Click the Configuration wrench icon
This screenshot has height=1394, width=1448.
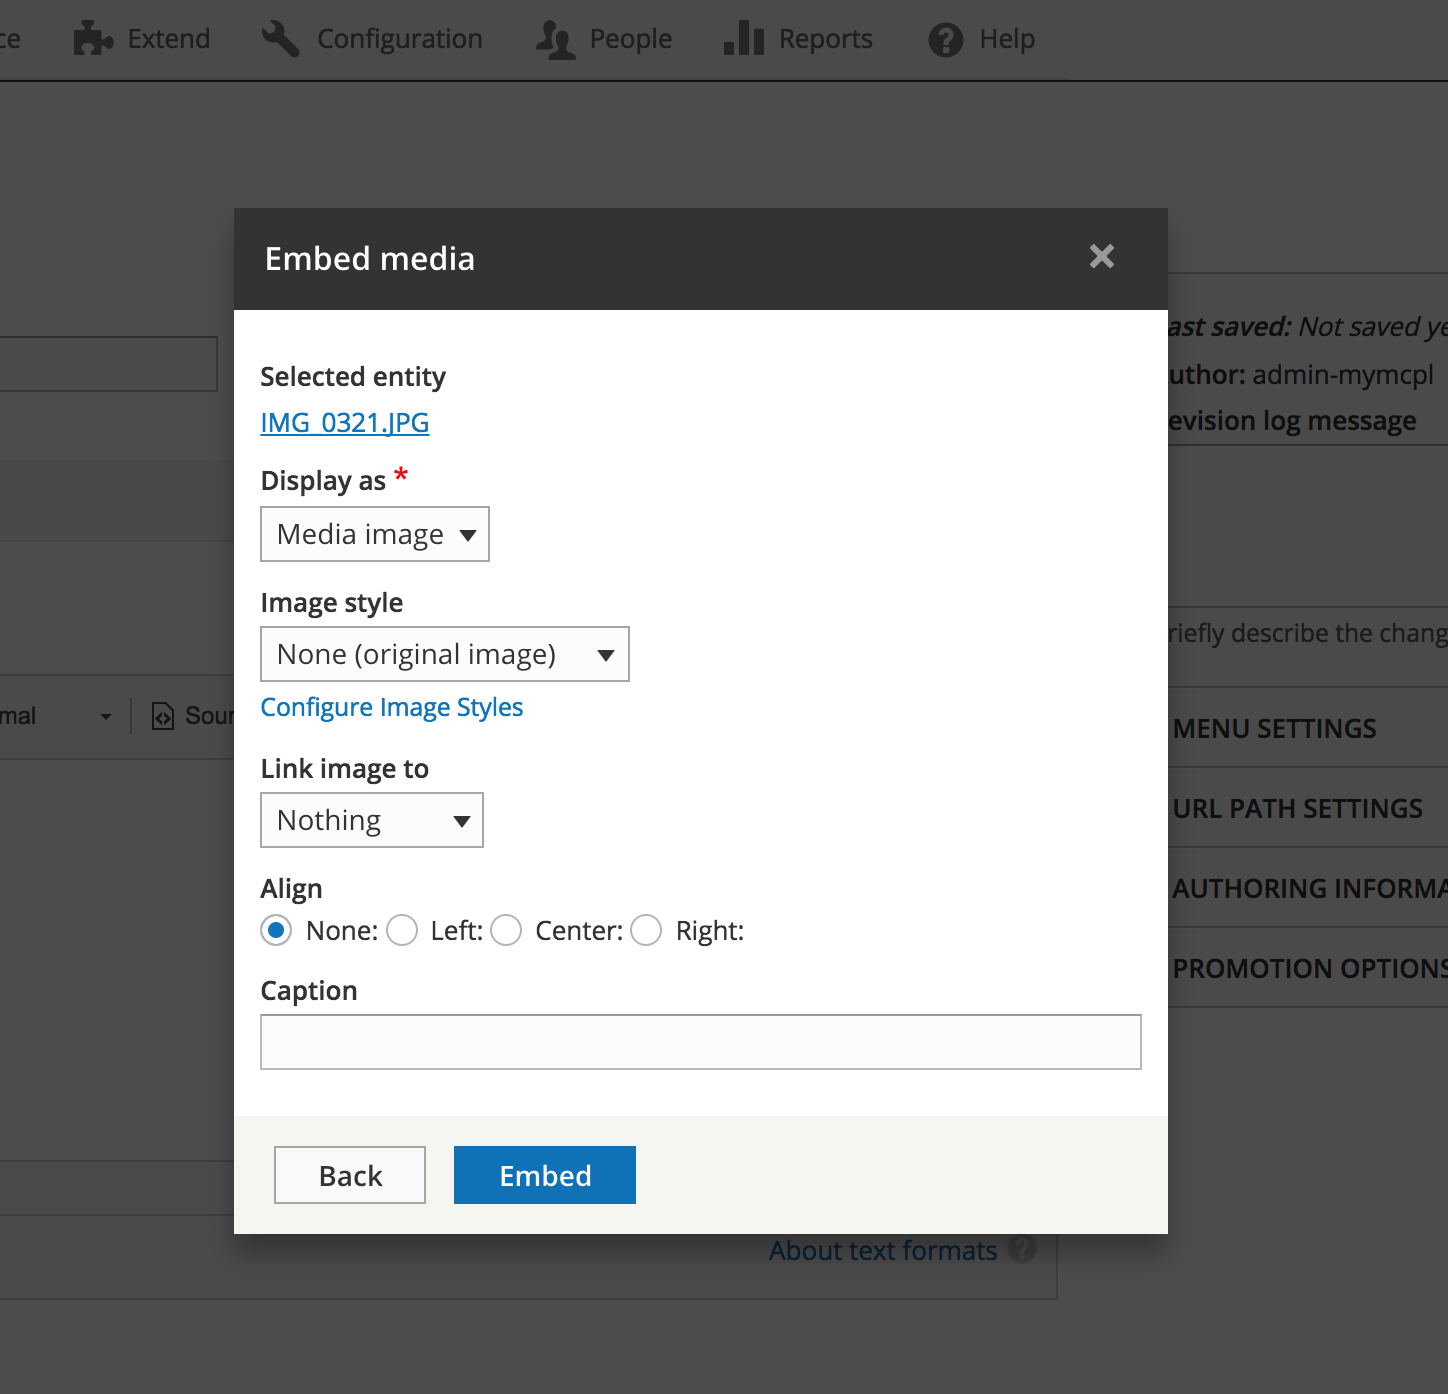coord(280,39)
